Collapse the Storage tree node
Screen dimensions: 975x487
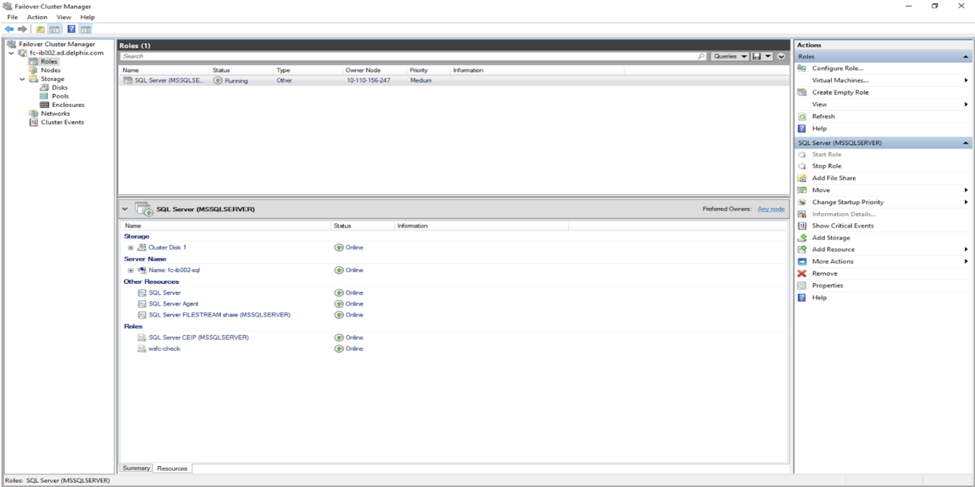[23, 79]
